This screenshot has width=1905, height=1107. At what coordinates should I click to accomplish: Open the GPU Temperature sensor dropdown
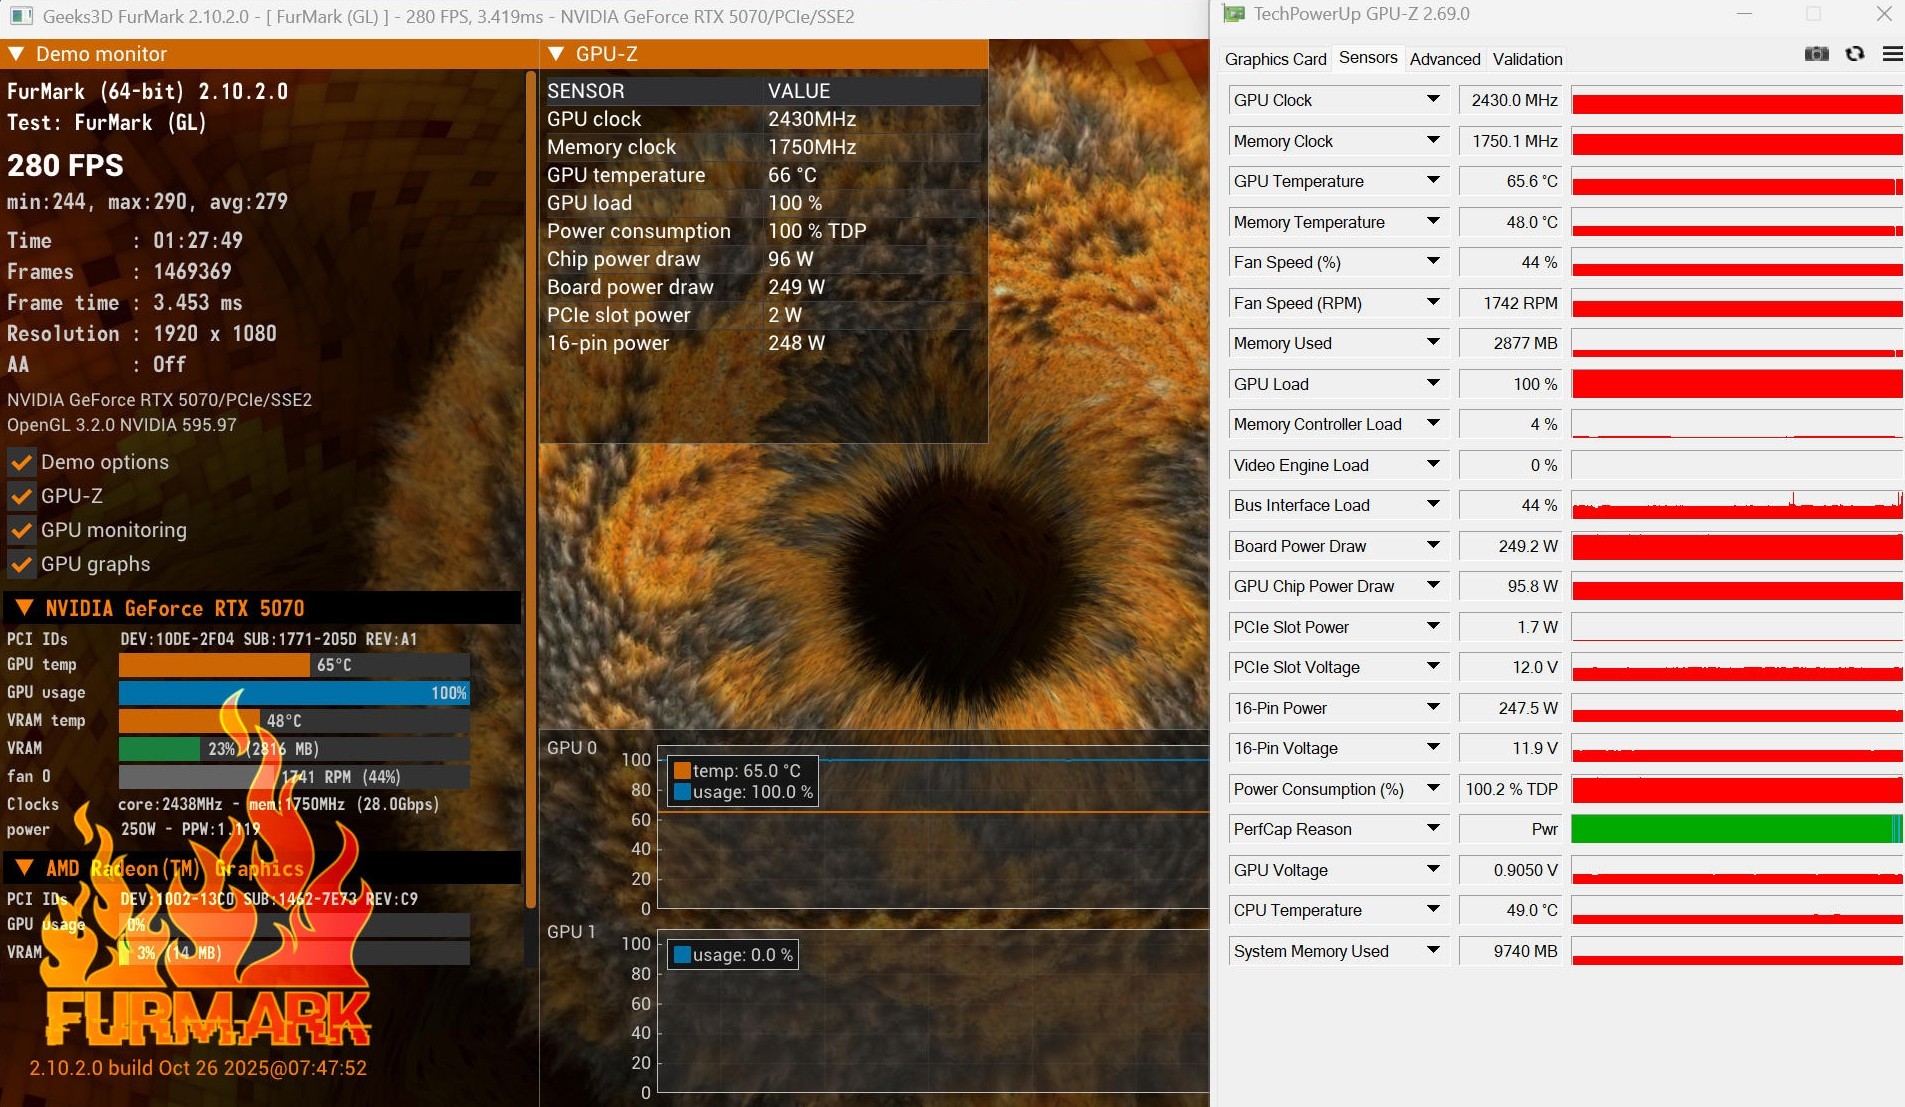tap(1433, 181)
